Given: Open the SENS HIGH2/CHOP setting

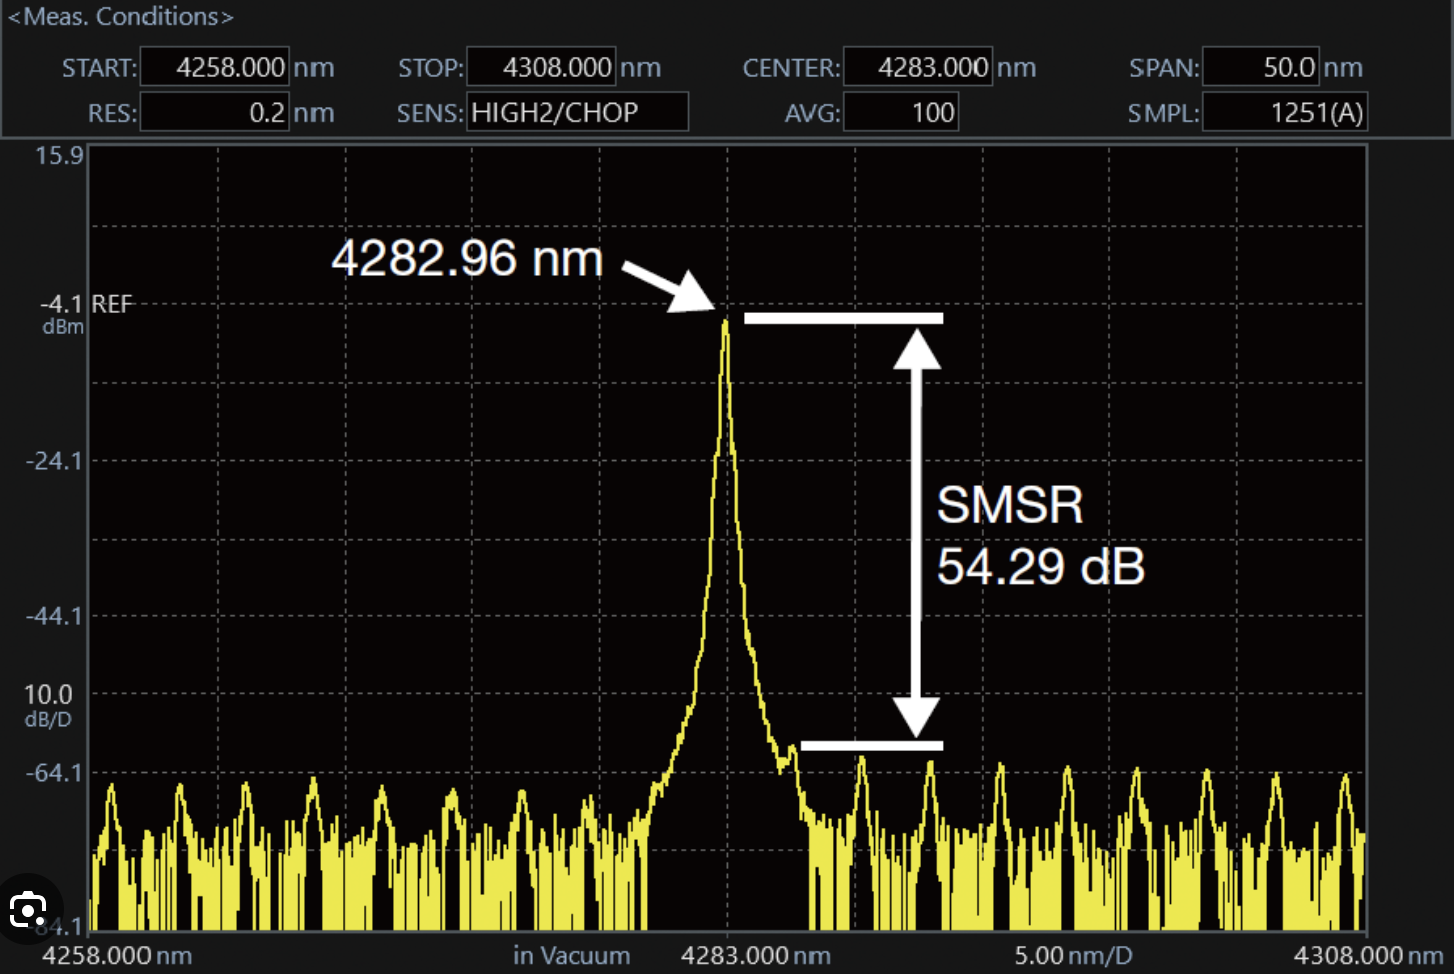Looking at the screenshot, I should coord(577,112).
